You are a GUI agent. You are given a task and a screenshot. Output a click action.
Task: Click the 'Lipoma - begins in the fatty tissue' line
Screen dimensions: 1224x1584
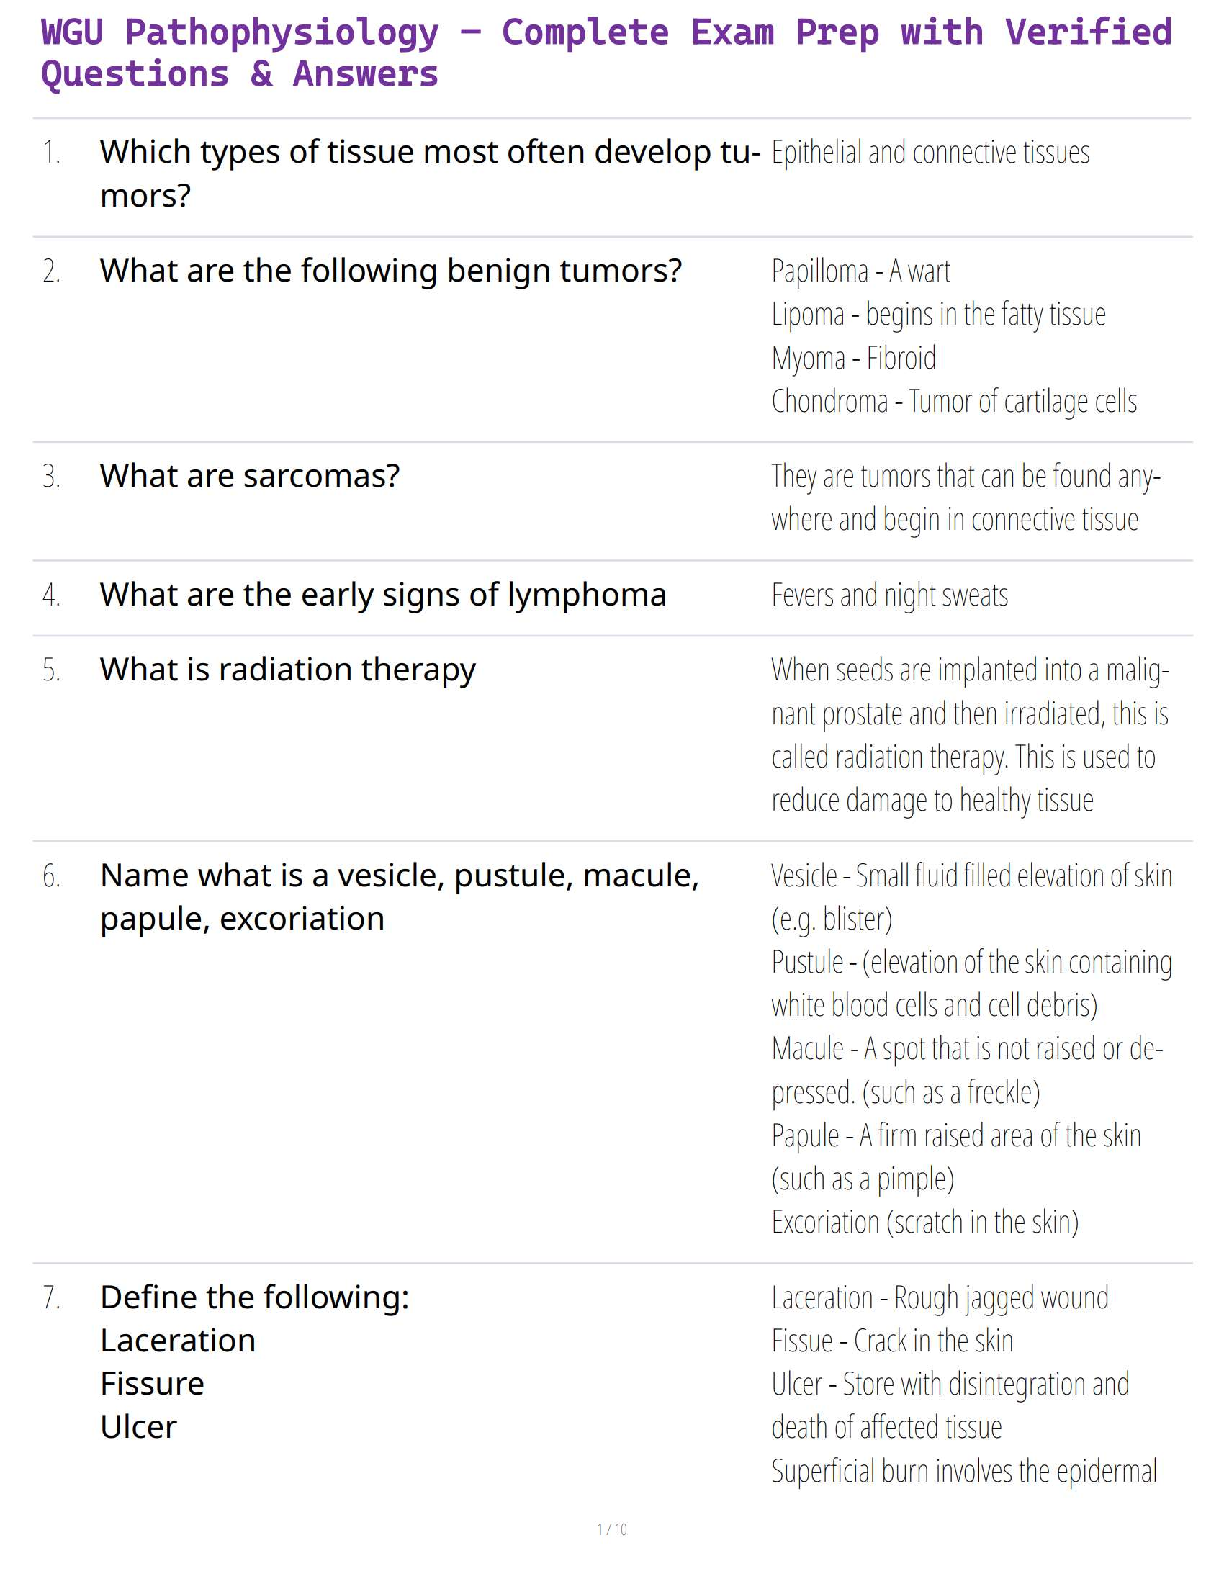(x=938, y=315)
